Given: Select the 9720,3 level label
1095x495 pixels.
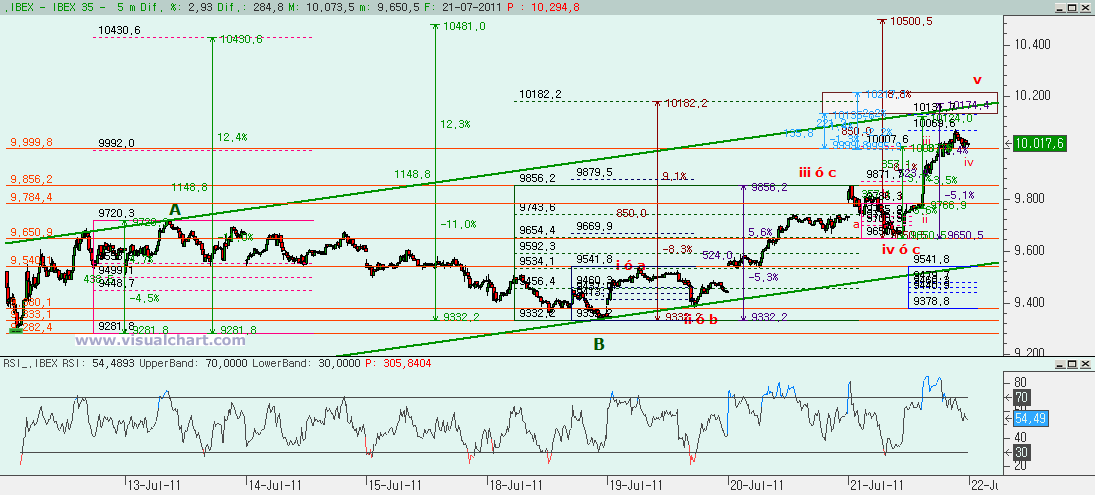Looking at the screenshot, I should coord(117,212).
